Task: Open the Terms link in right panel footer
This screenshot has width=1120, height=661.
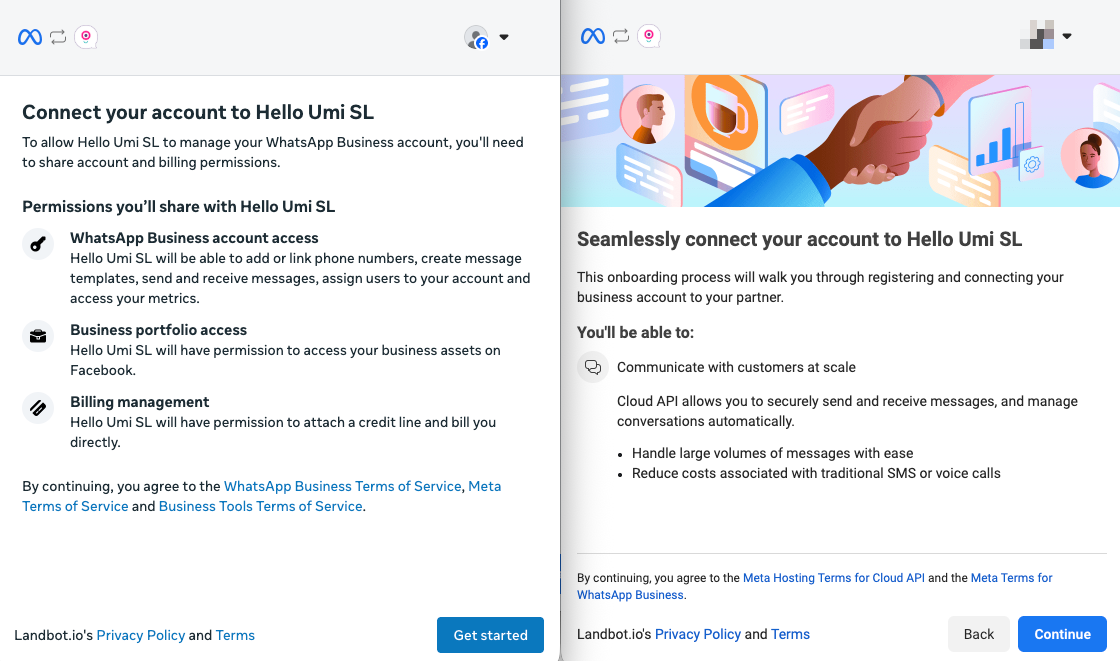Action: [790, 634]
